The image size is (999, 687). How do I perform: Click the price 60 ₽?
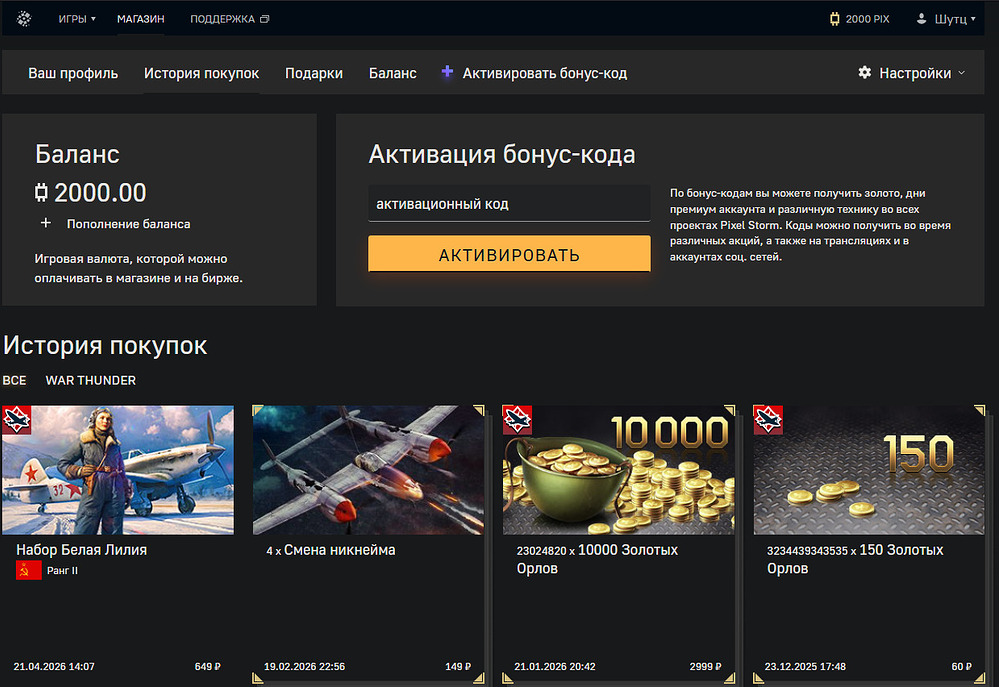961,667
